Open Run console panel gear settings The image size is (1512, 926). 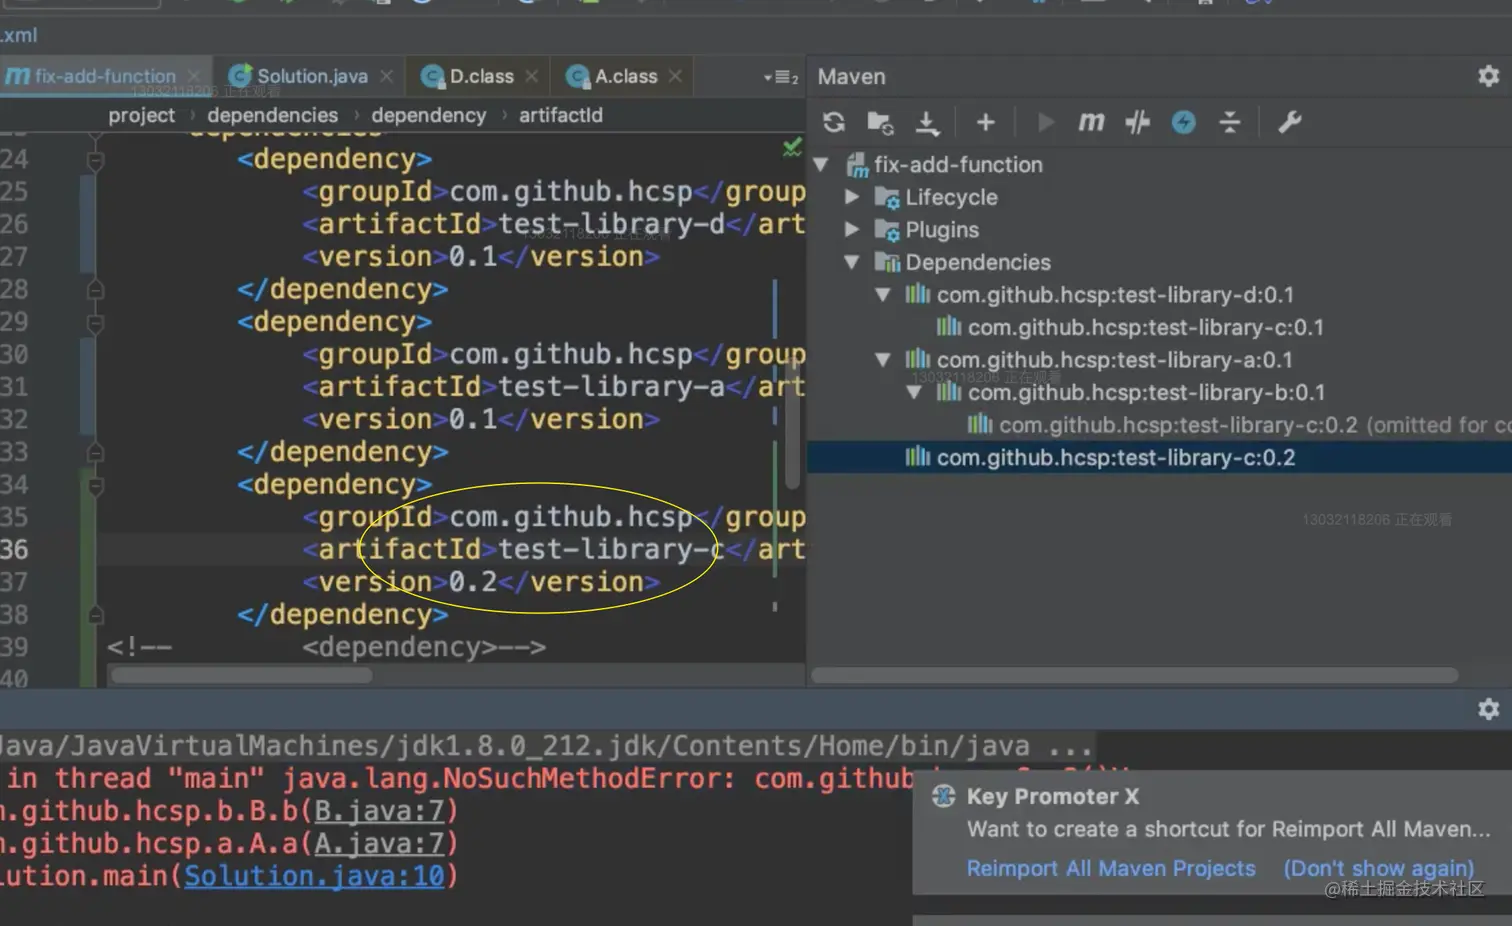1488,709
